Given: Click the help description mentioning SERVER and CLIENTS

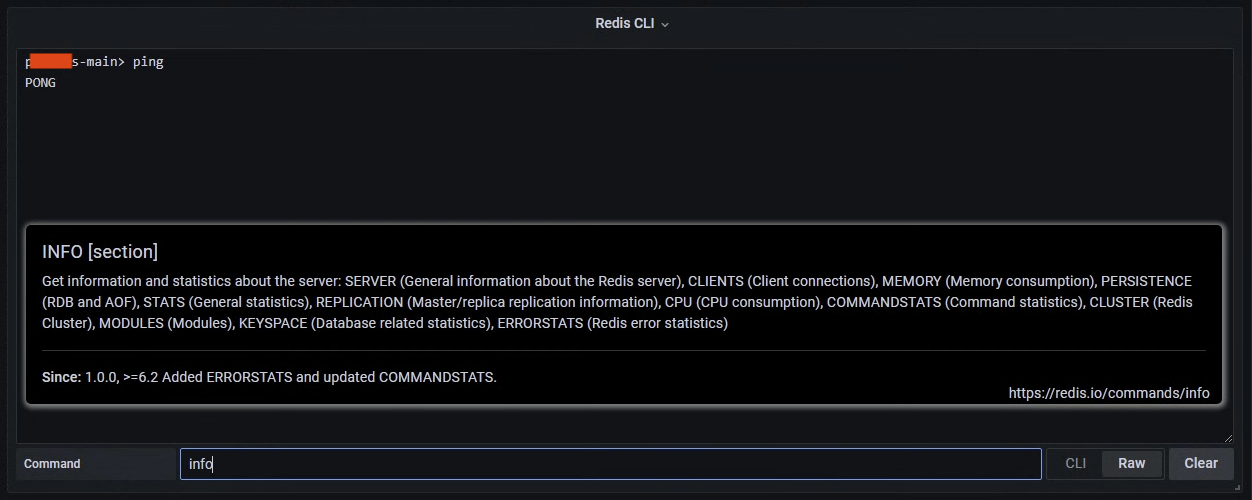Looking at the screenshot, I should tap(617, 302).
